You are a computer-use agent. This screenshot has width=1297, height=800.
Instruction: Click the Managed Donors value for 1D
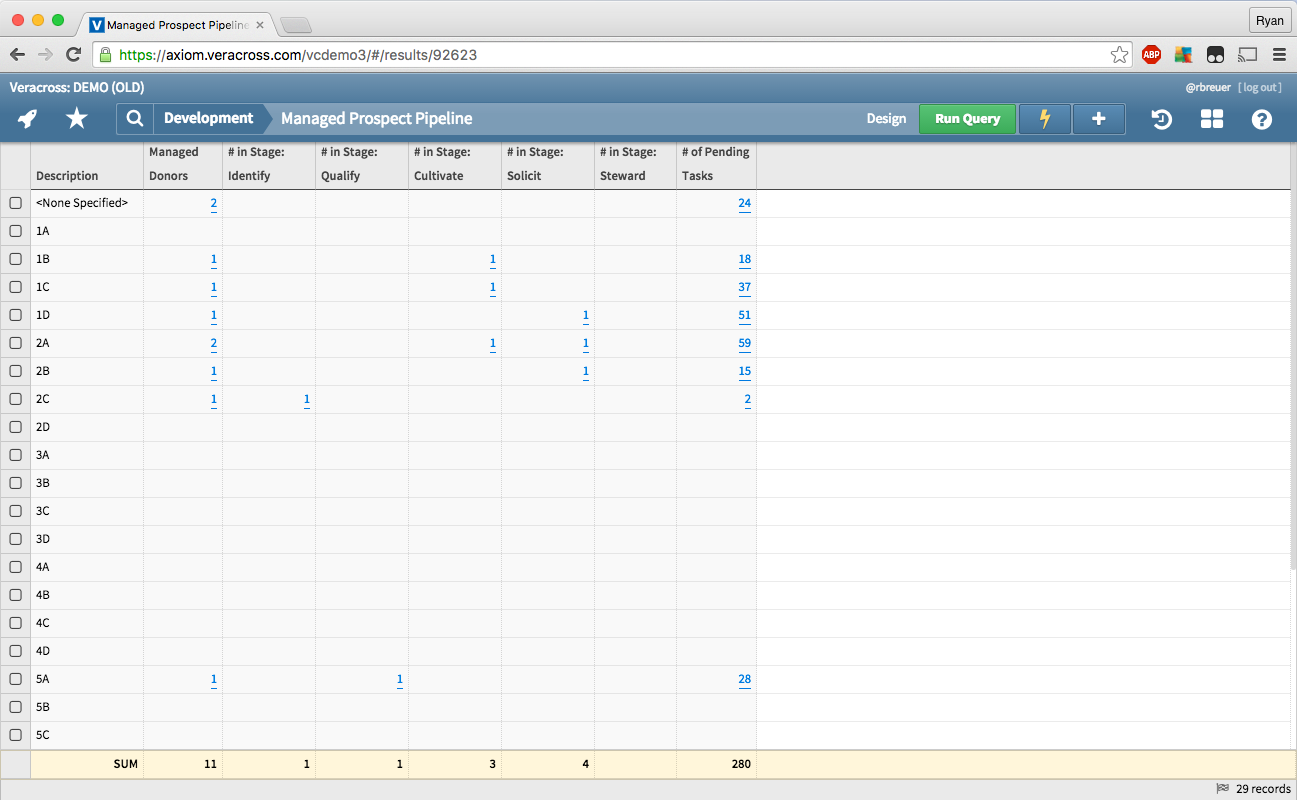[214, 315]
